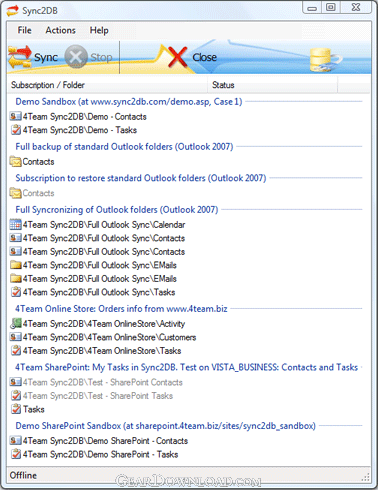Click the red X Close icon
This screenshot has height=490, width=378.
(177, 57)
